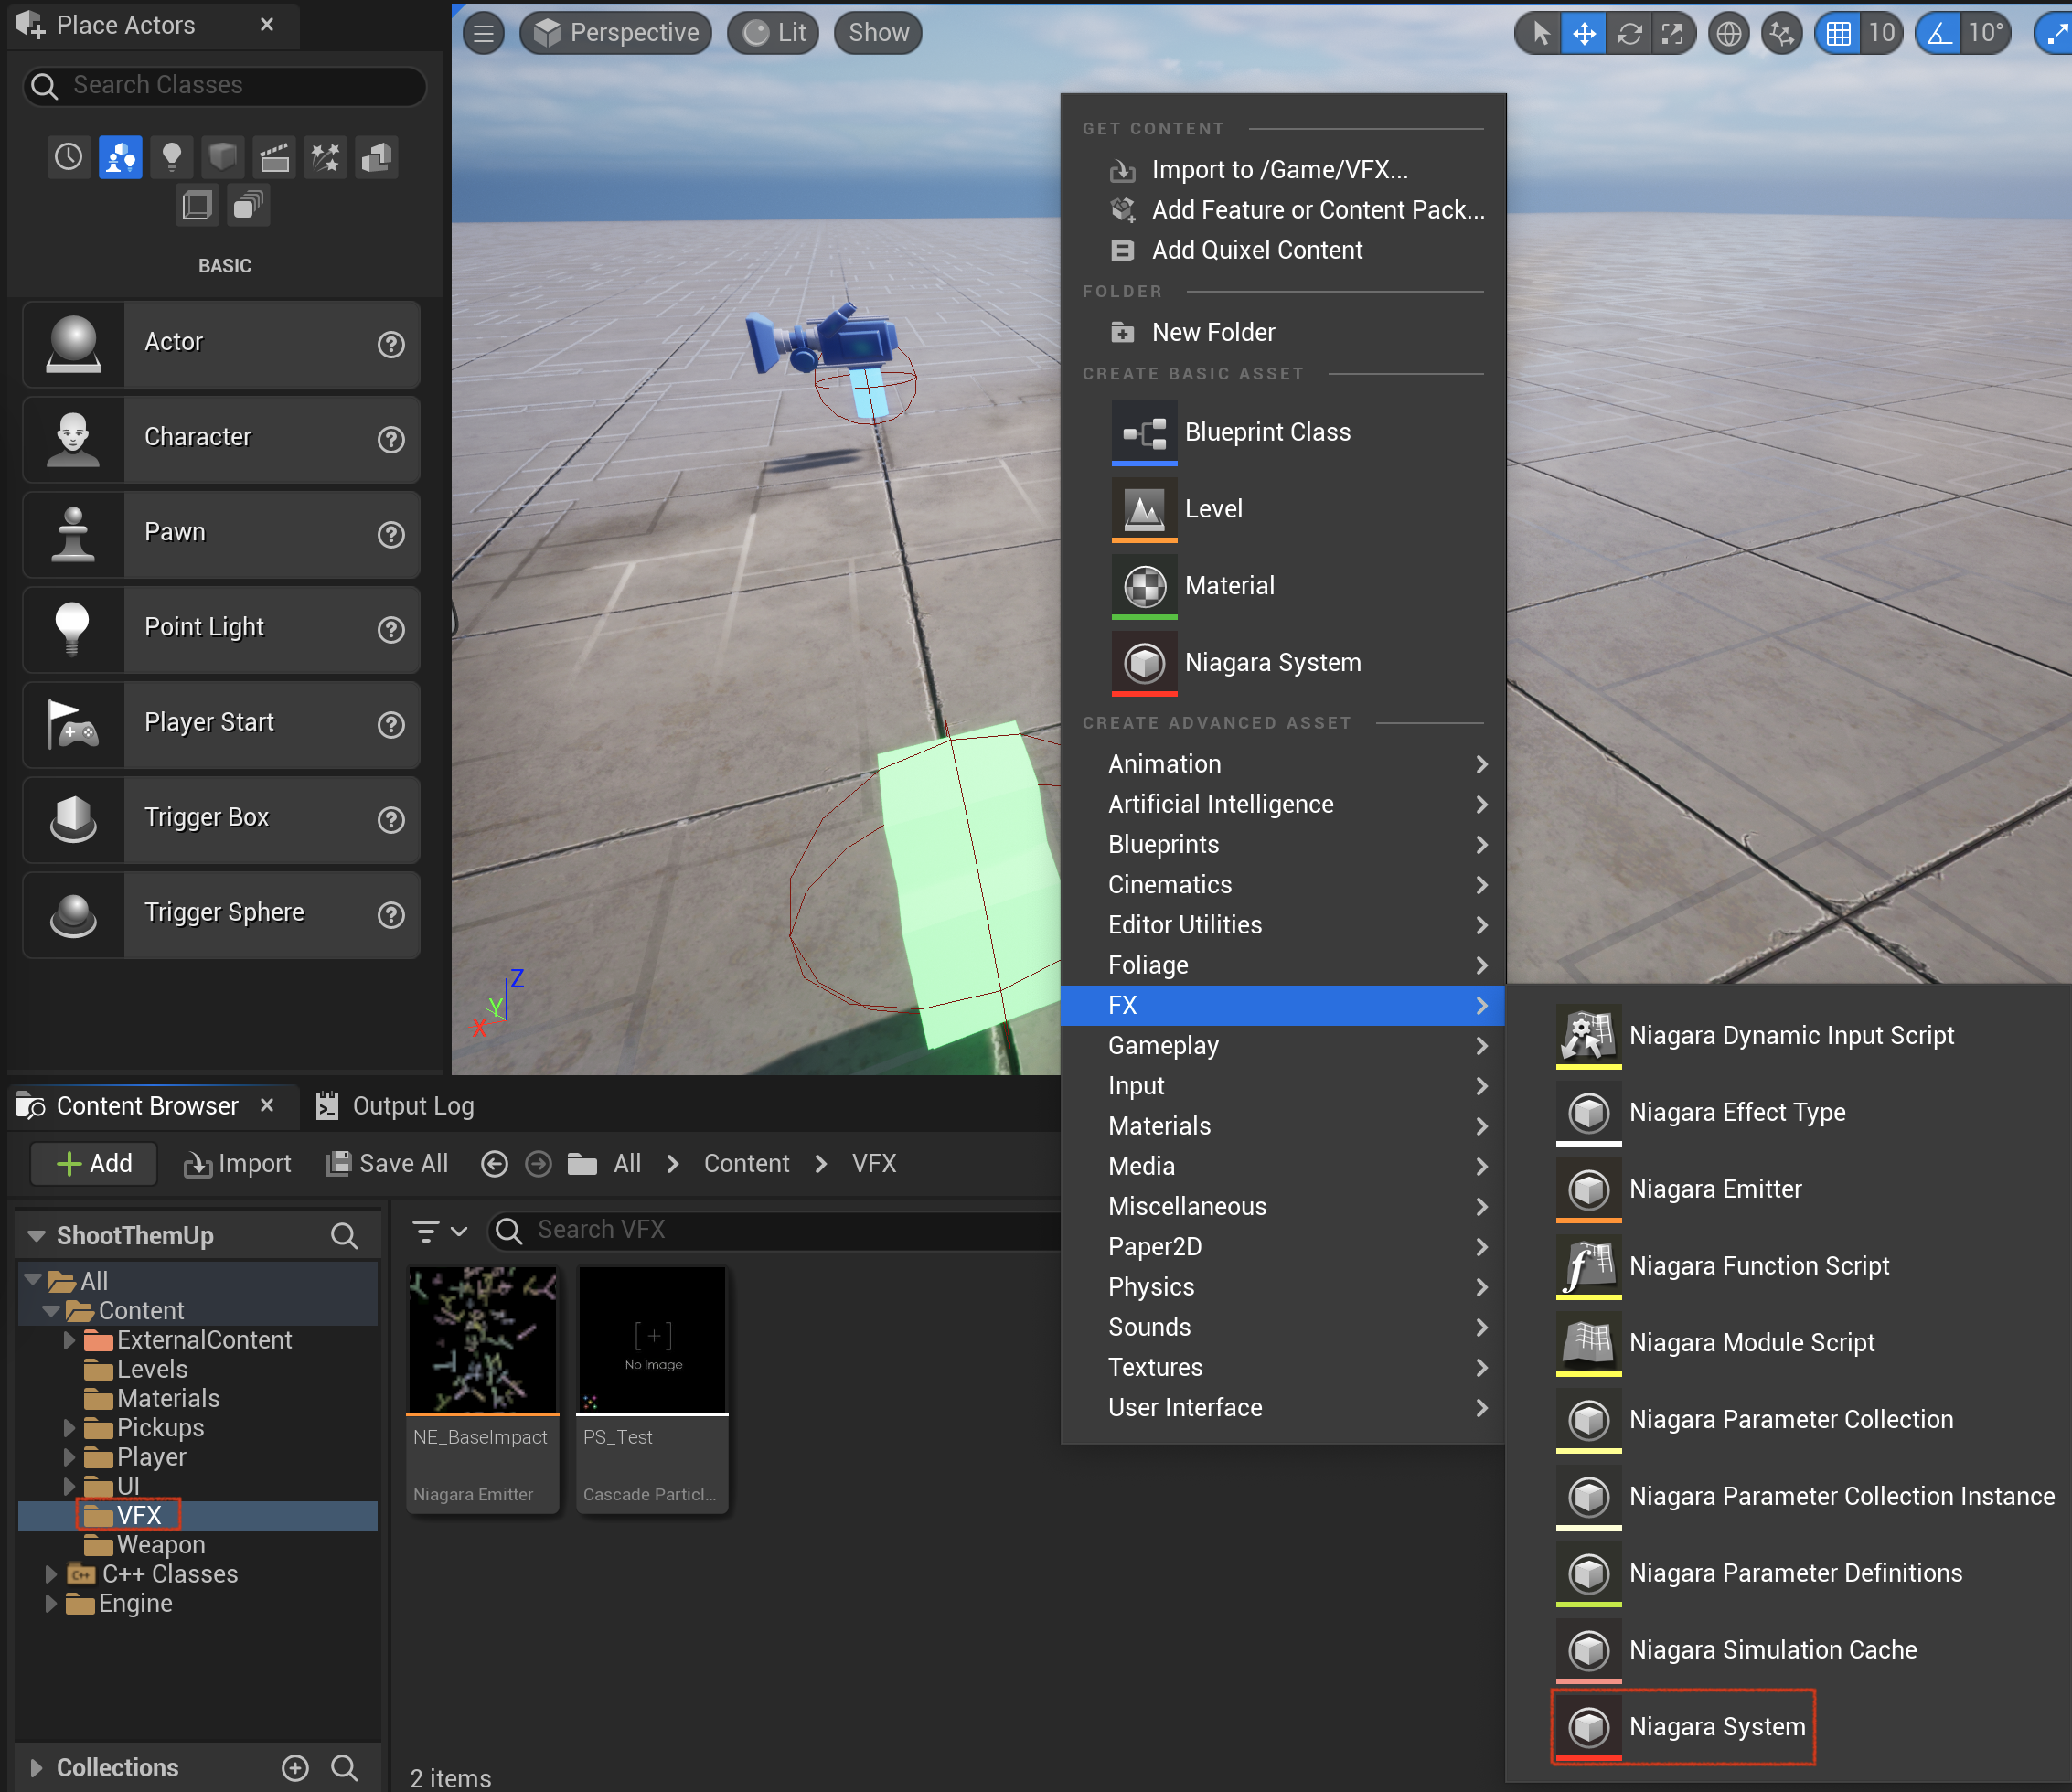Viewport: 2072px width, 1792px height.
Task: Navigate to Content in breadcrumb path
Action: [746, 1164]
